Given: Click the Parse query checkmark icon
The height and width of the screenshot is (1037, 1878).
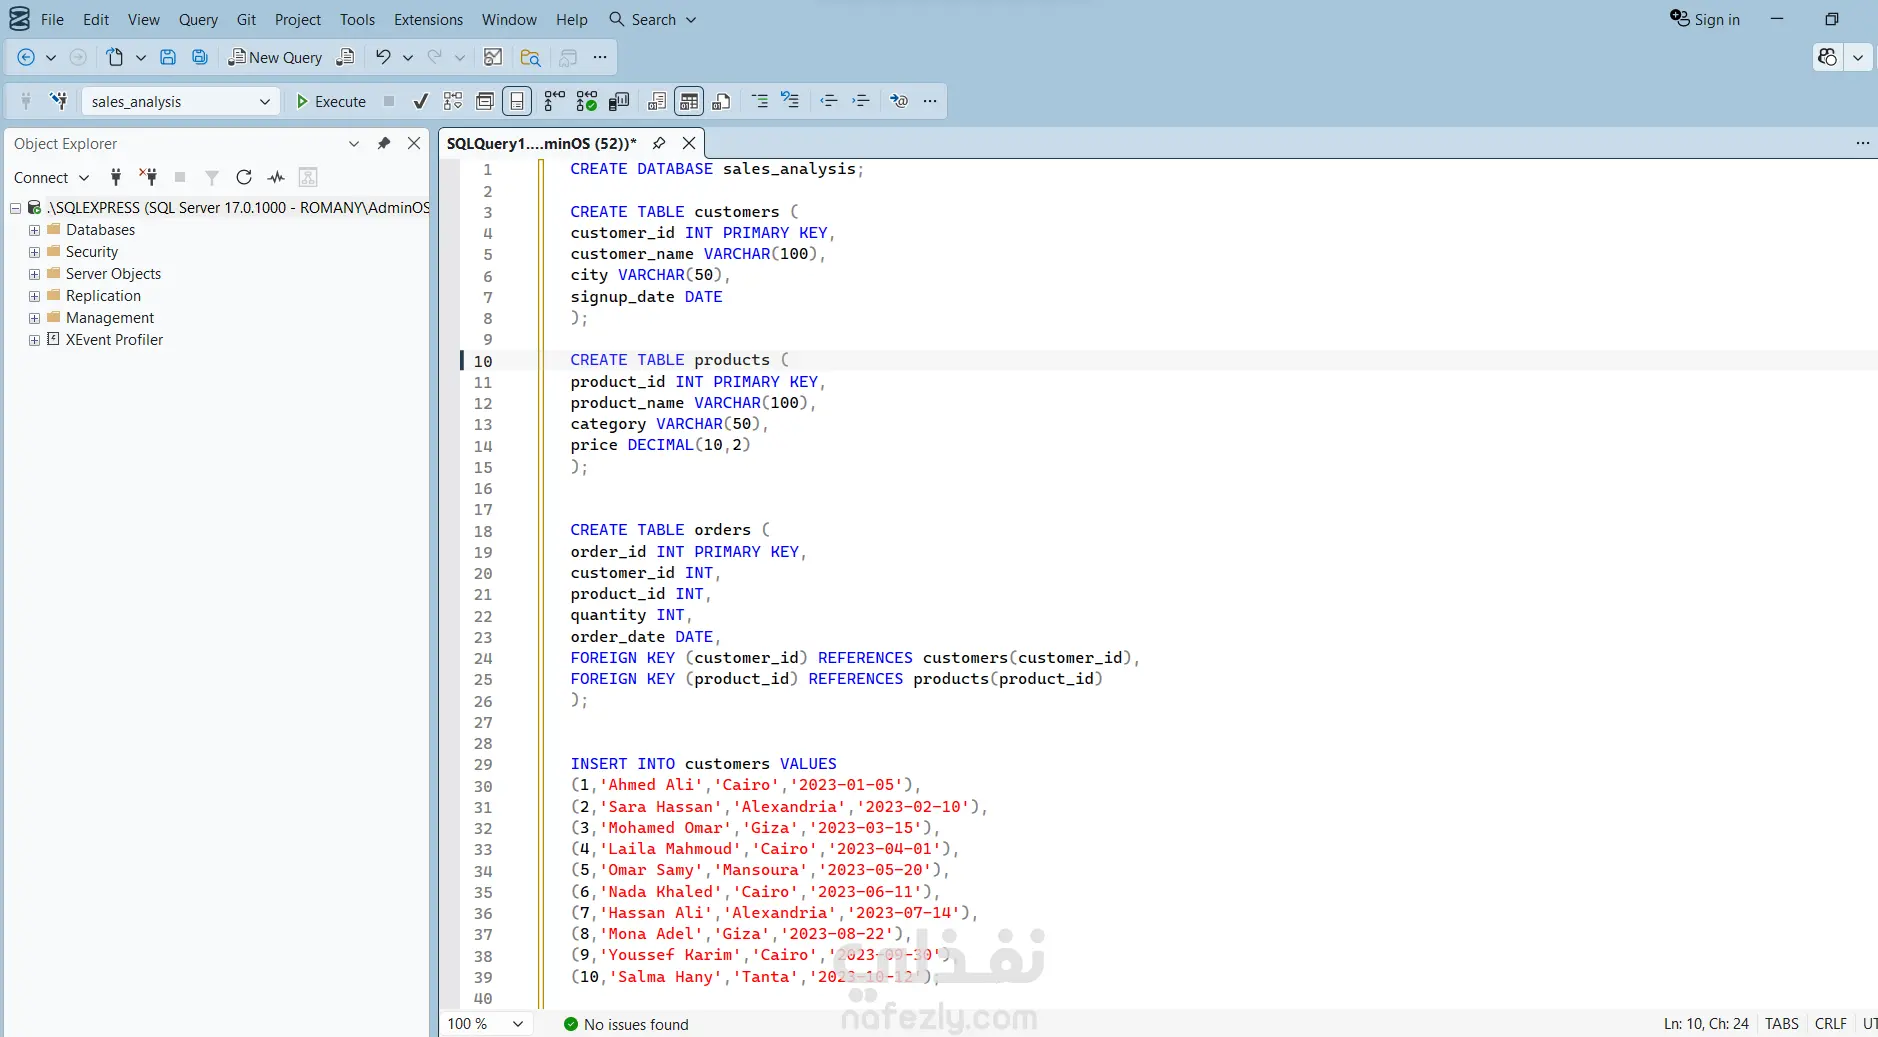Looking at the screenshot, I should [421, 101].
